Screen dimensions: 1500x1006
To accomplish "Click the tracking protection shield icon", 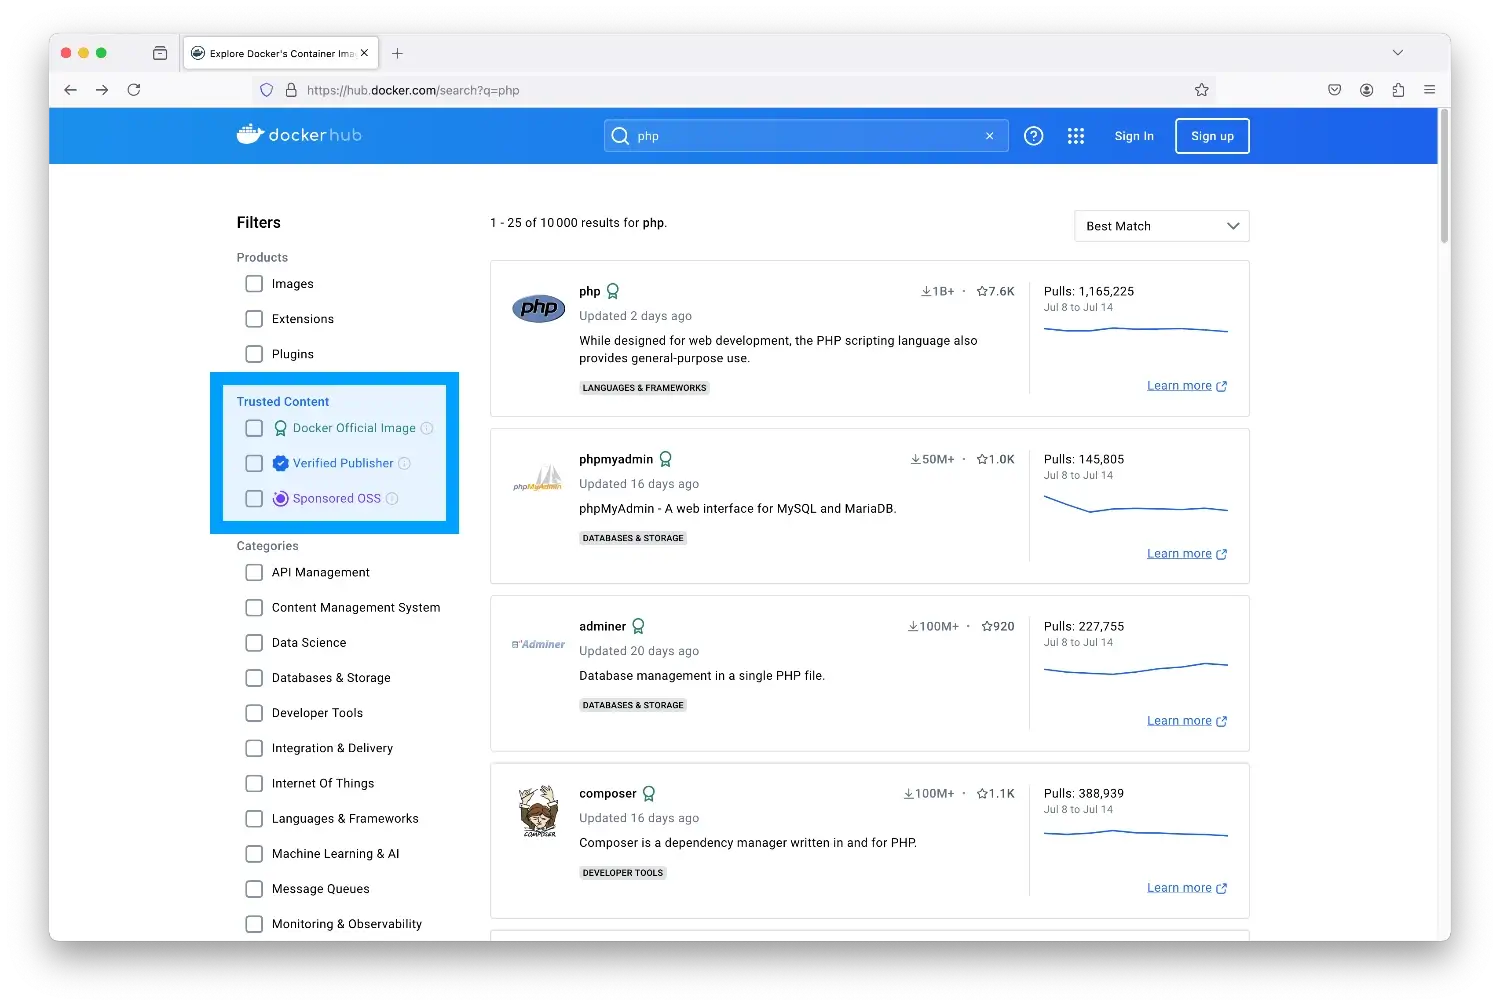I will click(267, 90).
